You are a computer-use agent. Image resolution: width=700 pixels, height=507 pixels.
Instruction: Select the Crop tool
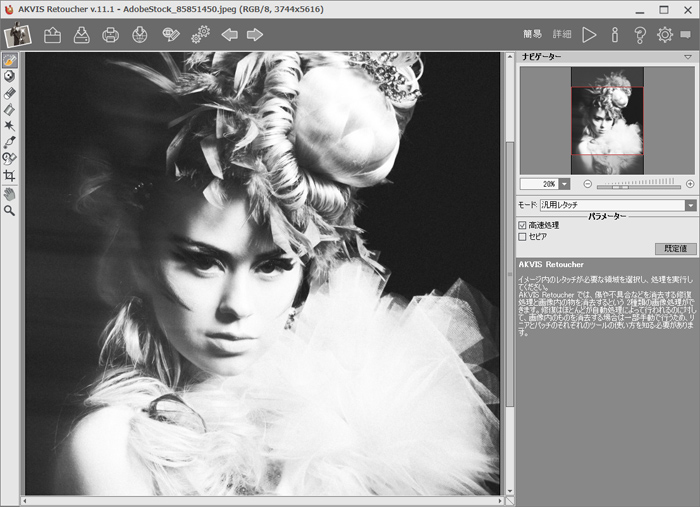pyautogui.click(x=9, y=175)
